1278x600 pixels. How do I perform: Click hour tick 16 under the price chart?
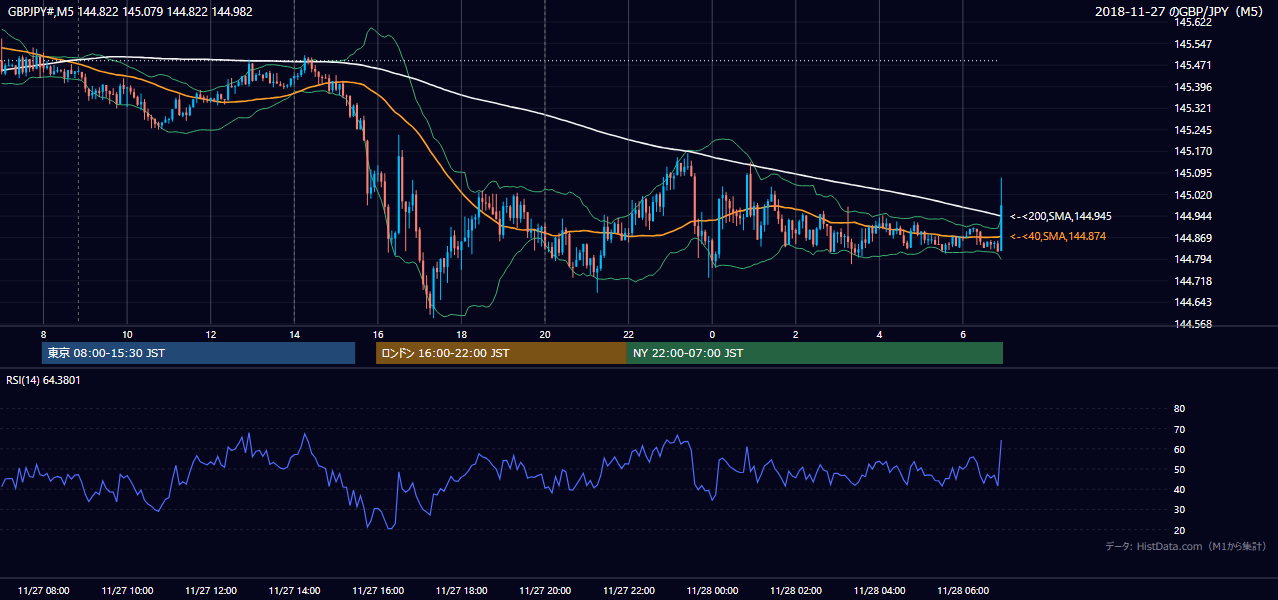378,333
